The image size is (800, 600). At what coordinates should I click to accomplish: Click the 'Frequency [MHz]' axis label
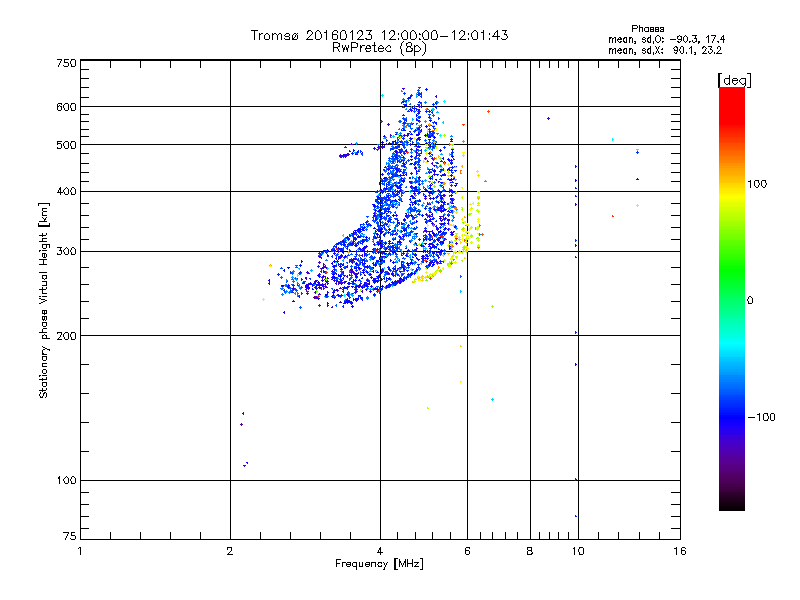tap(379, 564)
